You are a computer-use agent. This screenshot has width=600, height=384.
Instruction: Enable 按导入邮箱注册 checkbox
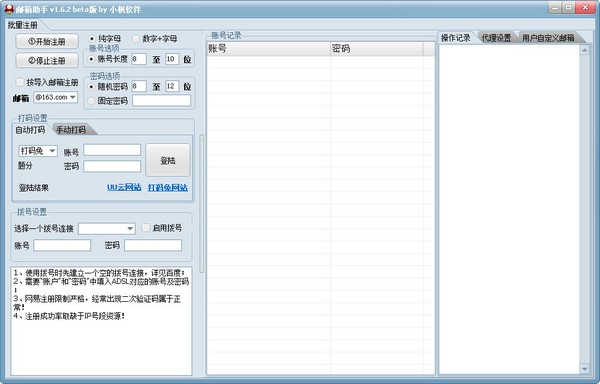click(x=20, y=82)
